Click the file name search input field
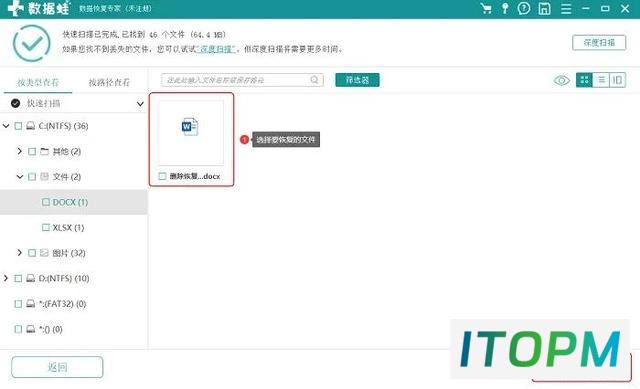Image resolution: width=640 pixels, height=389 pixels. (x=242, y=80)
